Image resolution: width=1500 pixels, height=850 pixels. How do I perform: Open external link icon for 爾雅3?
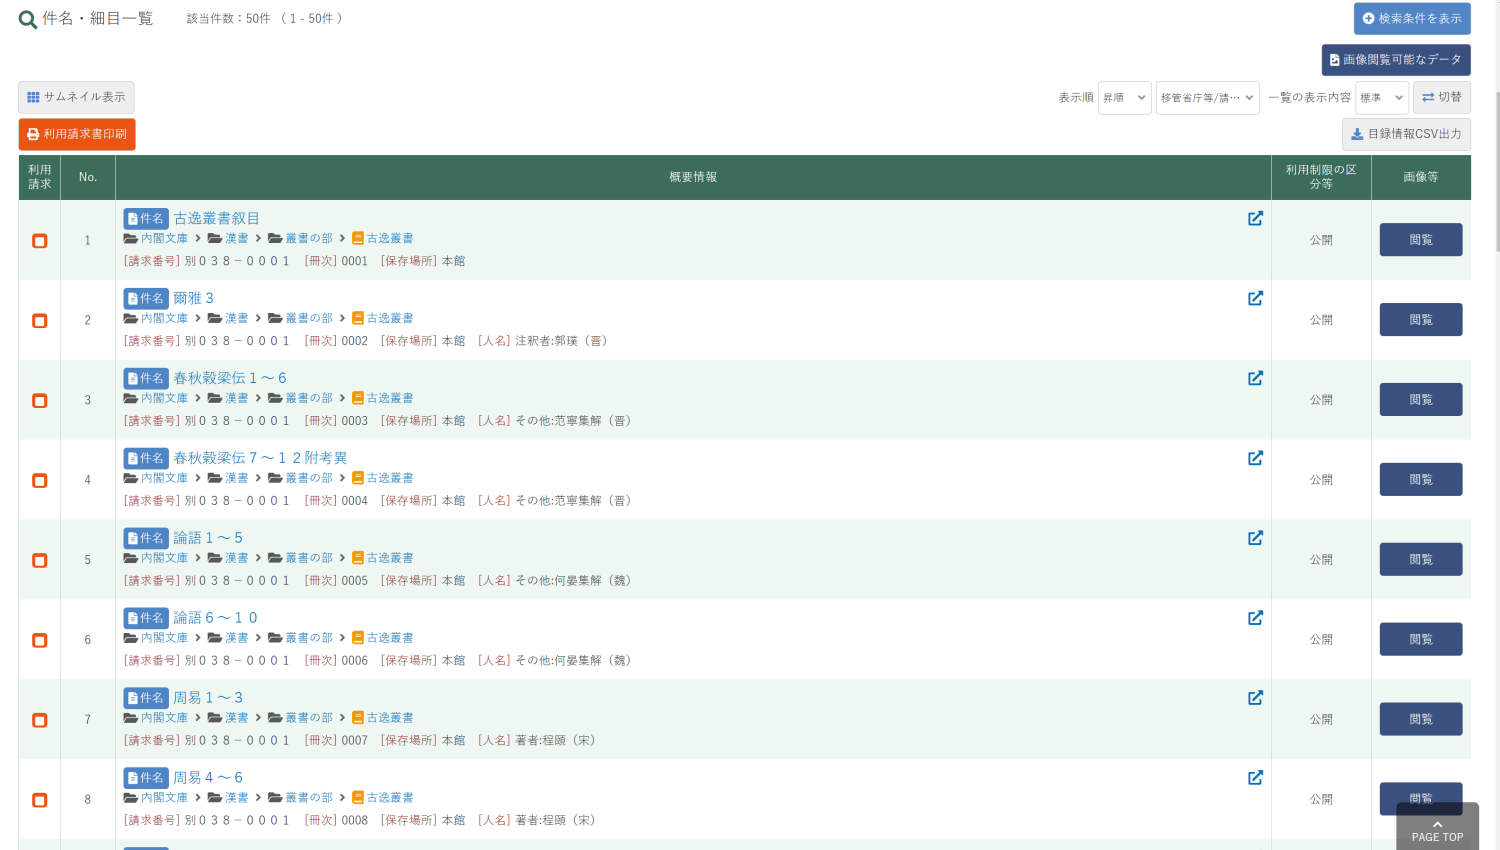pyautogui.click(x=1255, y=298)
